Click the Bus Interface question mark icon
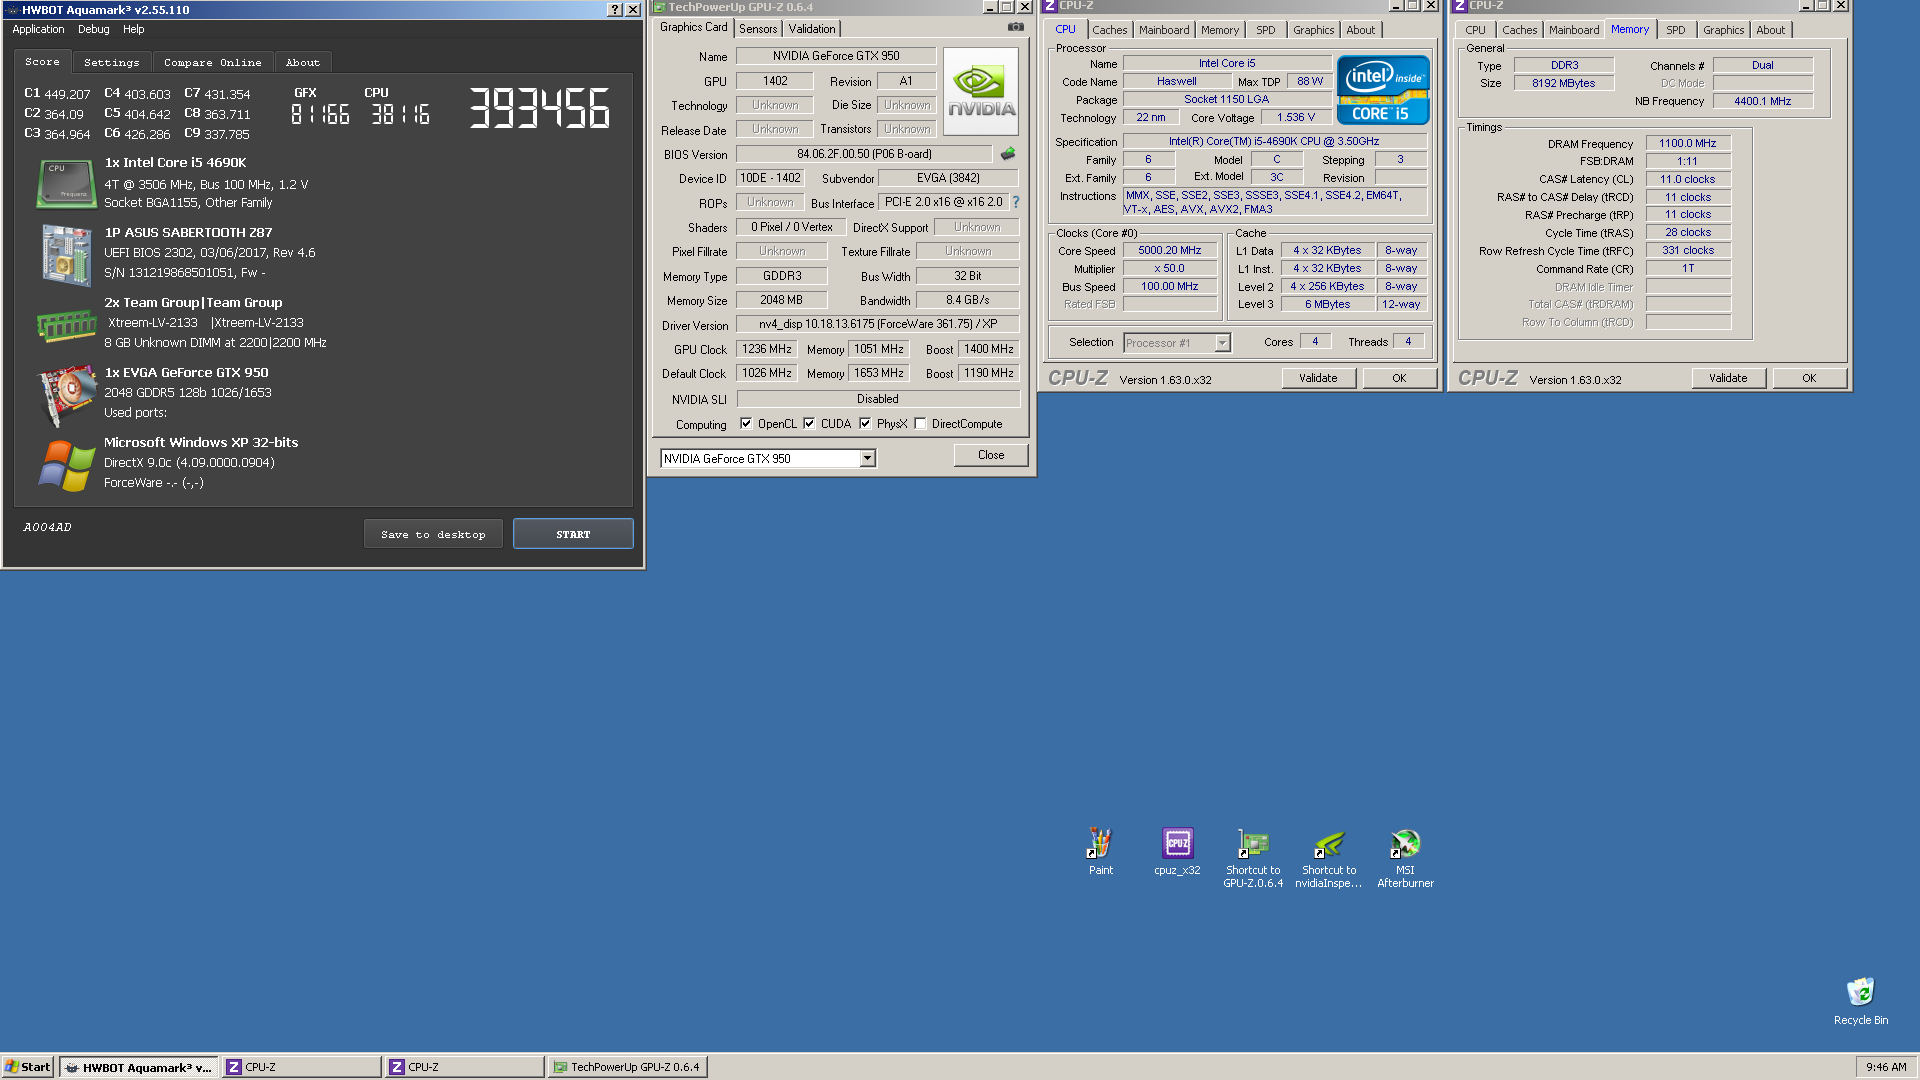This screenshot has width=1920, height=1080. [x=1016, y=202]
